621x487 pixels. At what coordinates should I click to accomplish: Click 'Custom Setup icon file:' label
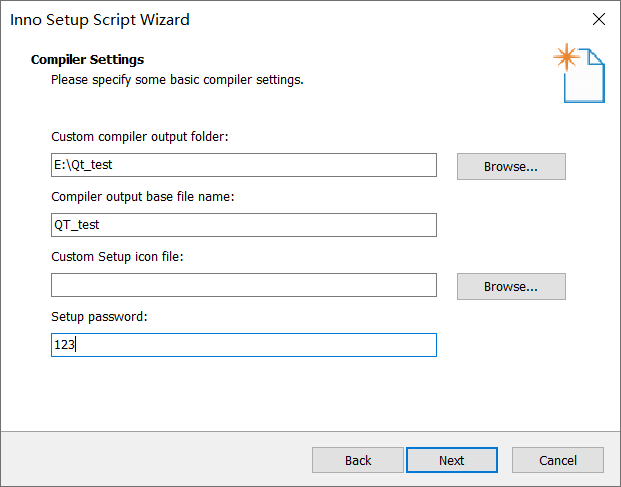click(x=117, y=257)
